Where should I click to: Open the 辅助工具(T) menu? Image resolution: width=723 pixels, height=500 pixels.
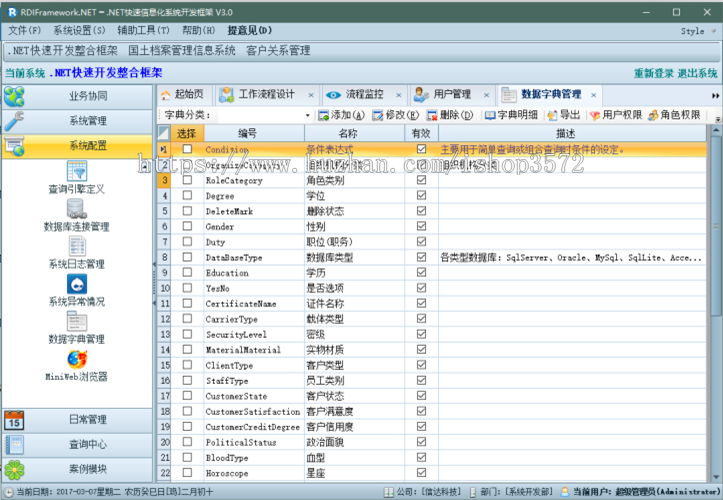point(143,31)
